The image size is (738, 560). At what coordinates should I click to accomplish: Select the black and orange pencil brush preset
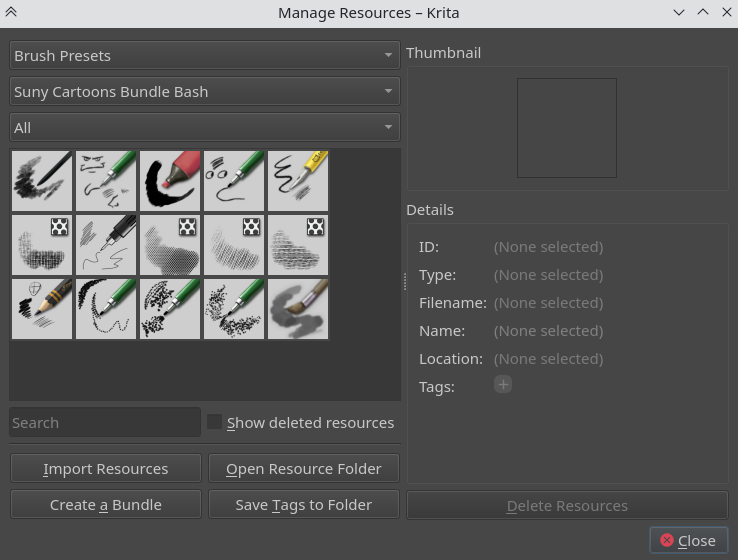[x=42, y=309]
